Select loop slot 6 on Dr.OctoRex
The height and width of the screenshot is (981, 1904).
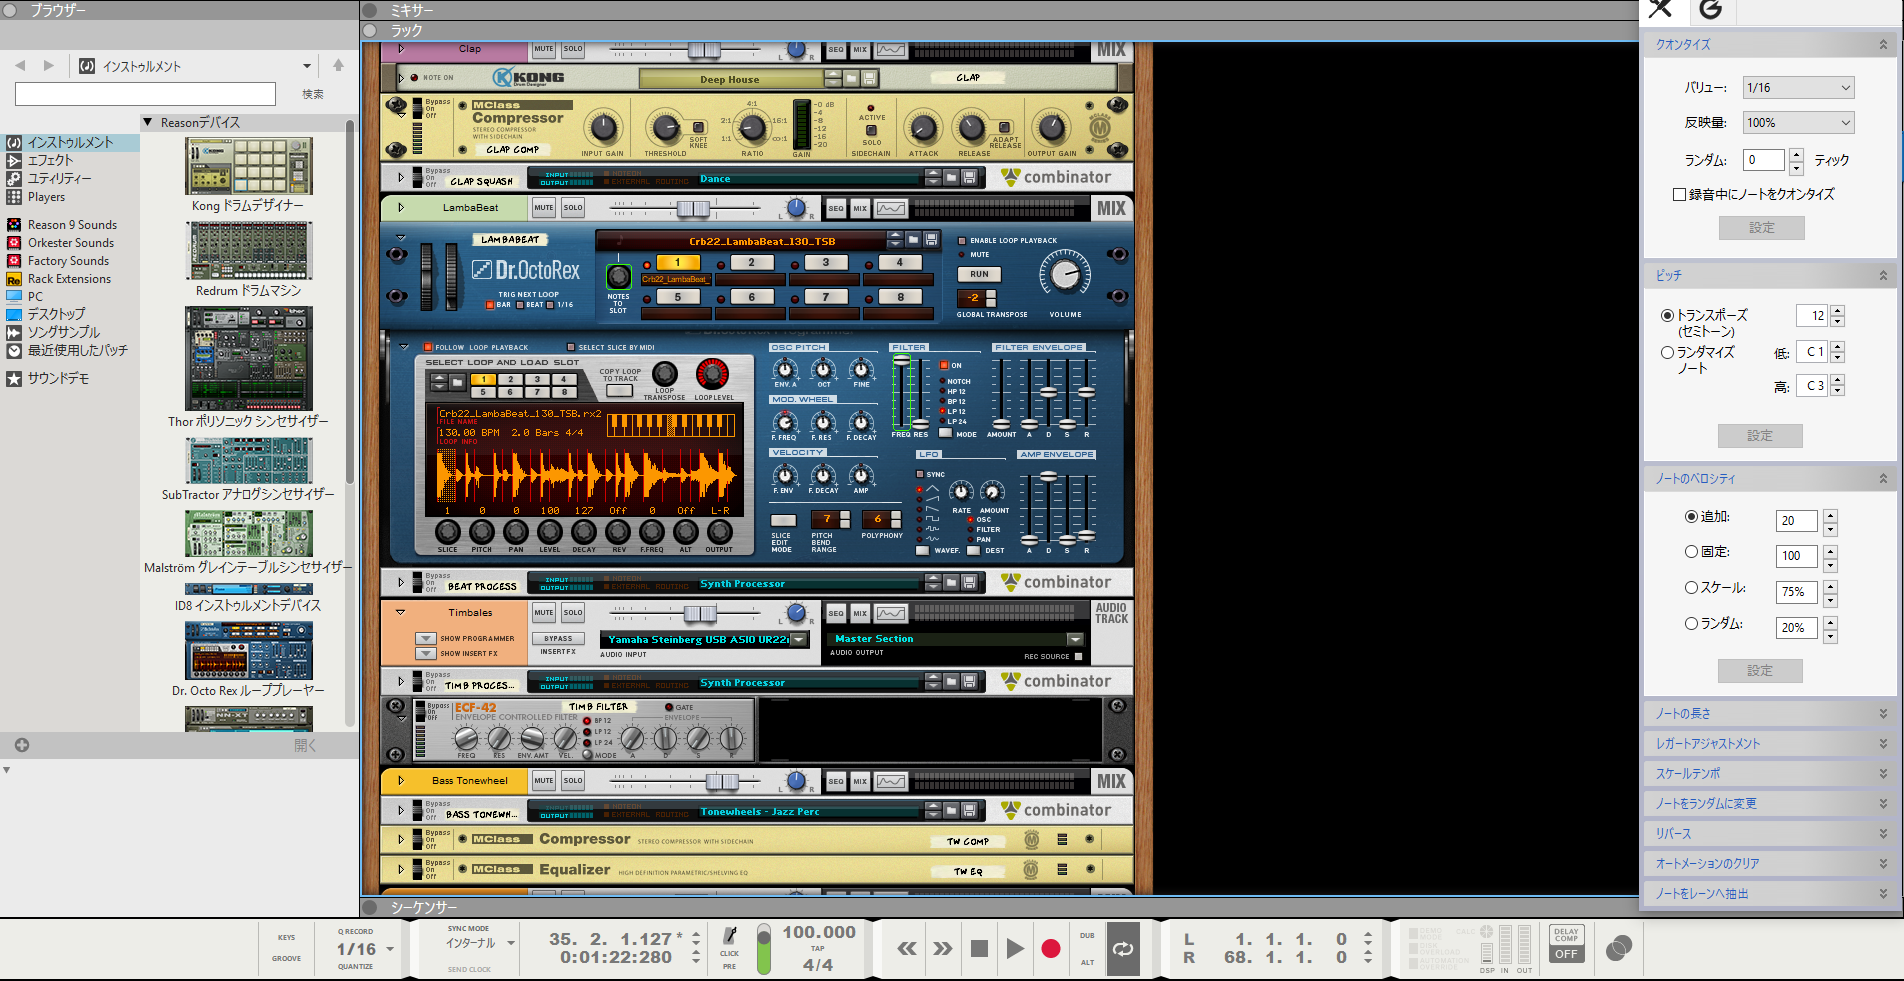point(751,297)
